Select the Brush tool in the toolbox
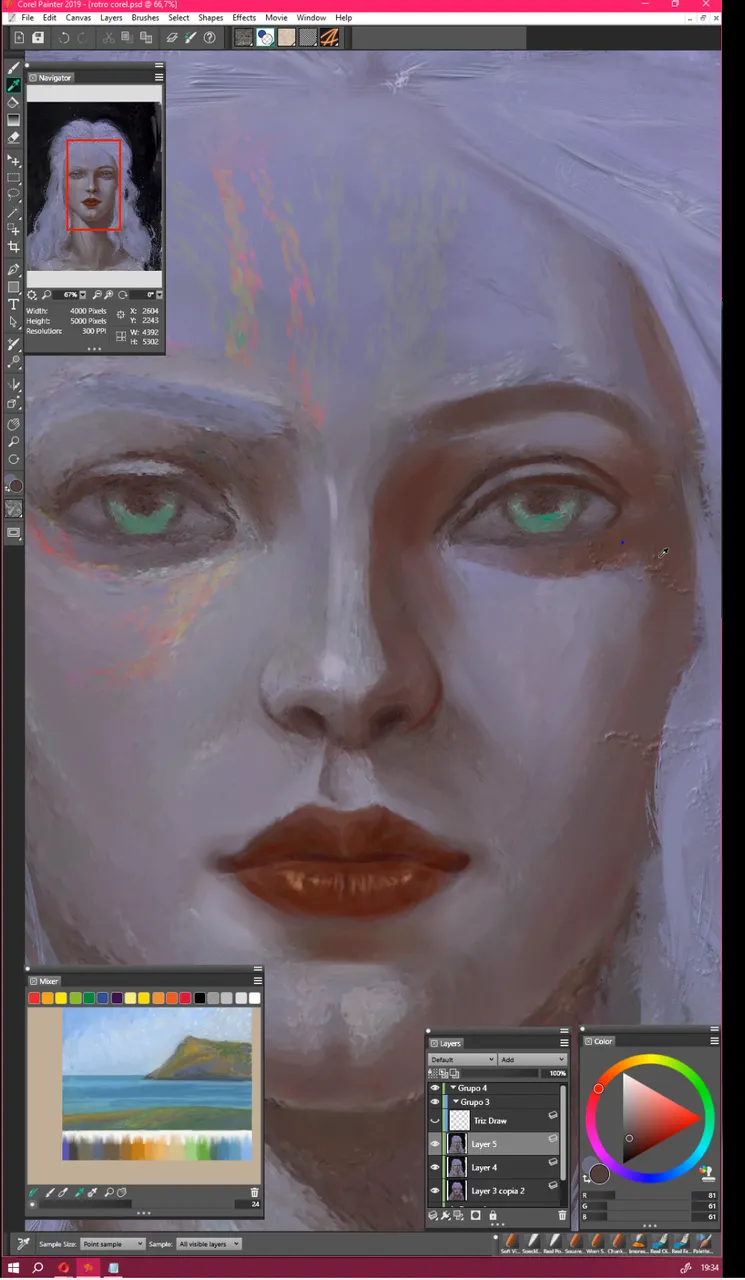The height and width of the screenshot is (1280, 745). [14, 69]
